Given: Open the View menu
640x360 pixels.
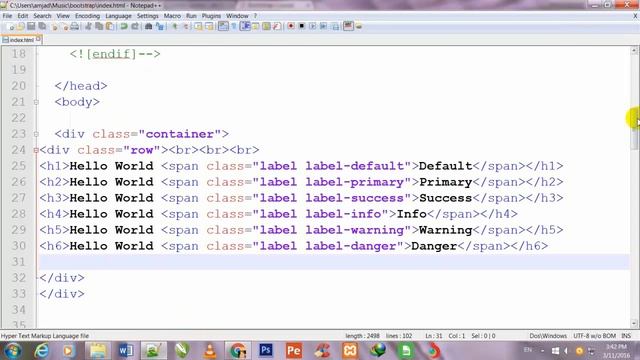Looking at the screenshot, I should 63,16.
